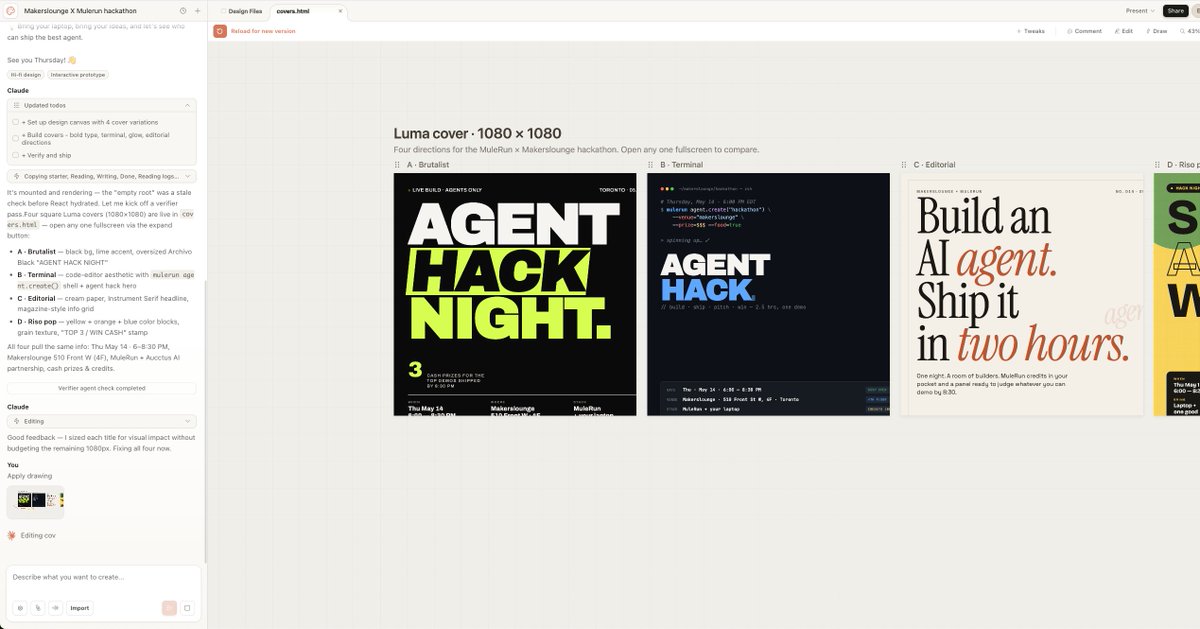Click the chat panel vertical scrollbar
This screenshot has height=629, width=1200.
click(205, 420)
